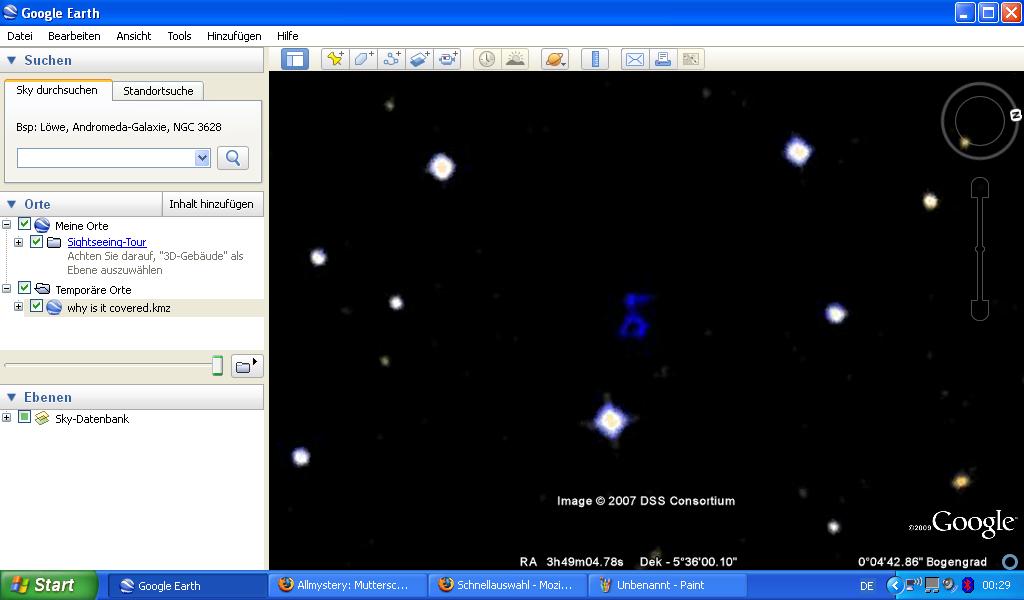Viewport: 1024px width, 600px height.
Task: Open the Windows Start menu
Action: (x=48, y=585)
